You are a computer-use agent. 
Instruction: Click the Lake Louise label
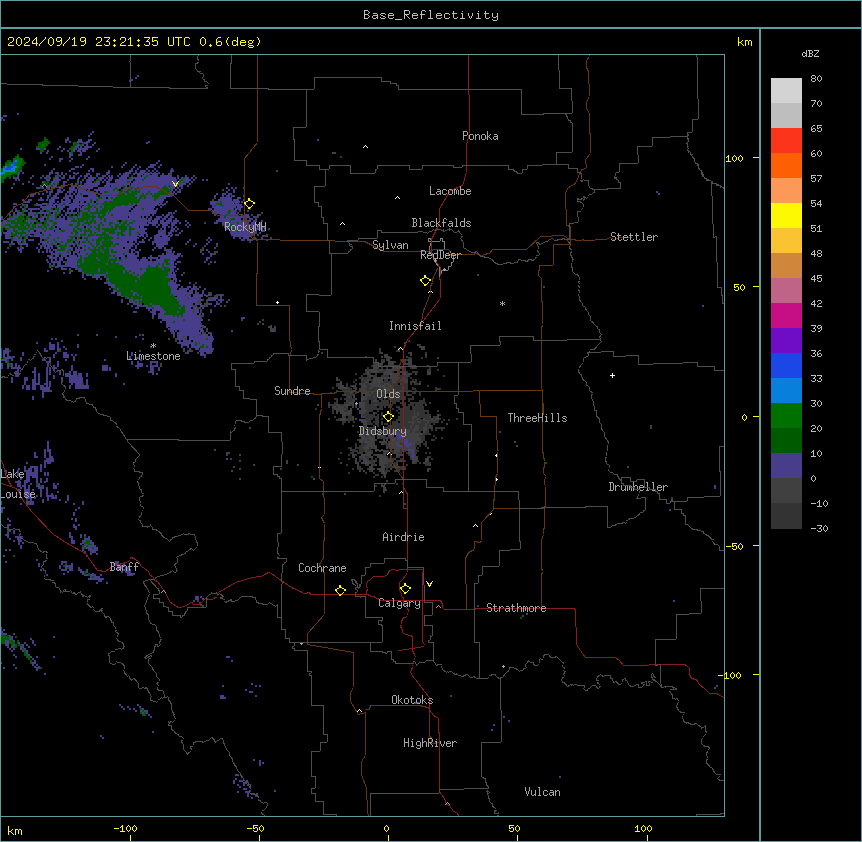click(18, 484)
